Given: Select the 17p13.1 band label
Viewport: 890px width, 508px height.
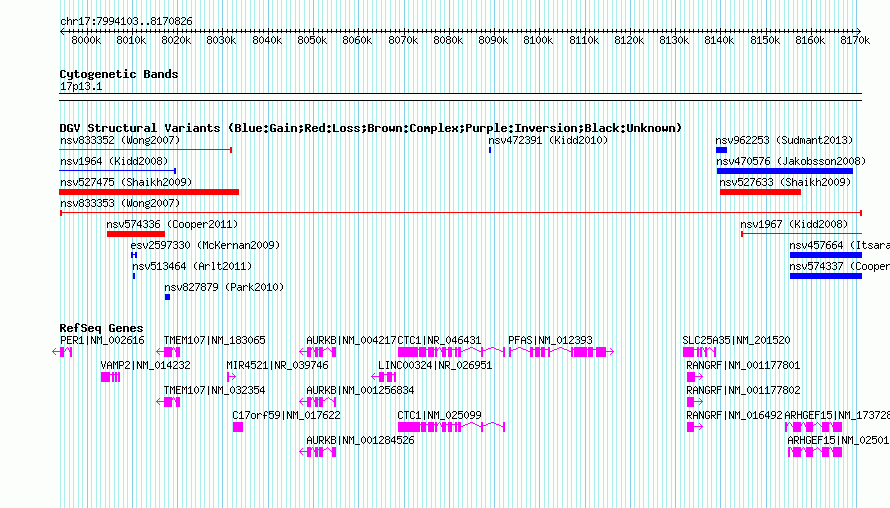Looking at the screenshot, I should (81, 86).
